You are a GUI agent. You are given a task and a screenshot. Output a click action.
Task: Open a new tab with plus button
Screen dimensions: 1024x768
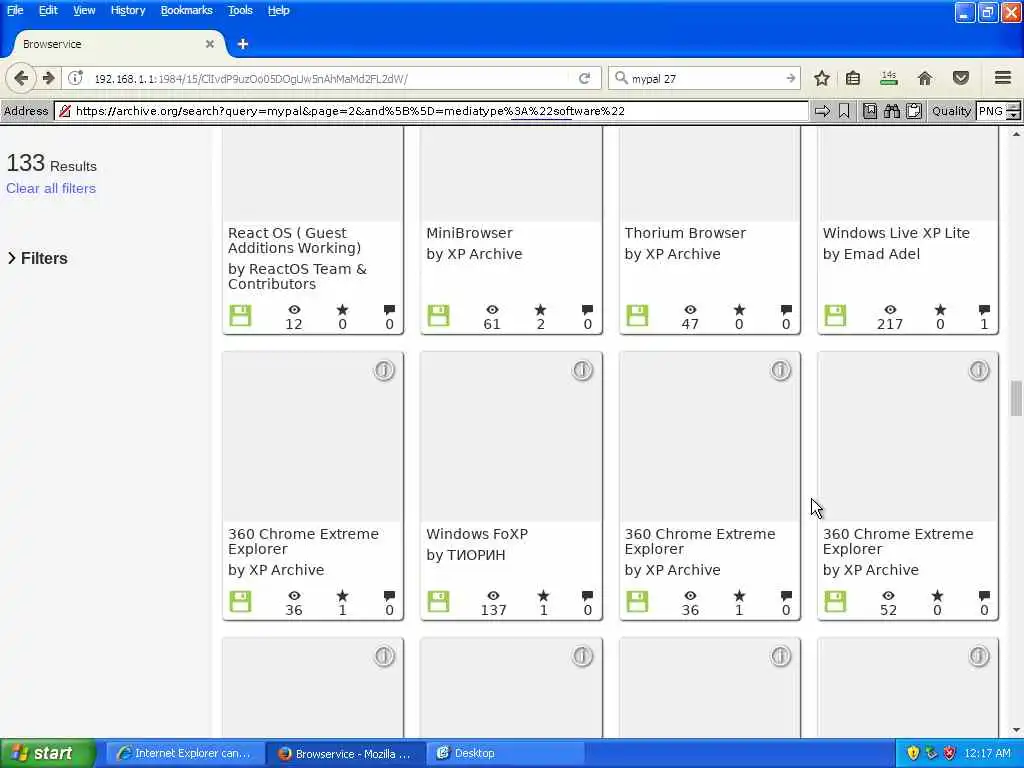[x=243, y=44]
